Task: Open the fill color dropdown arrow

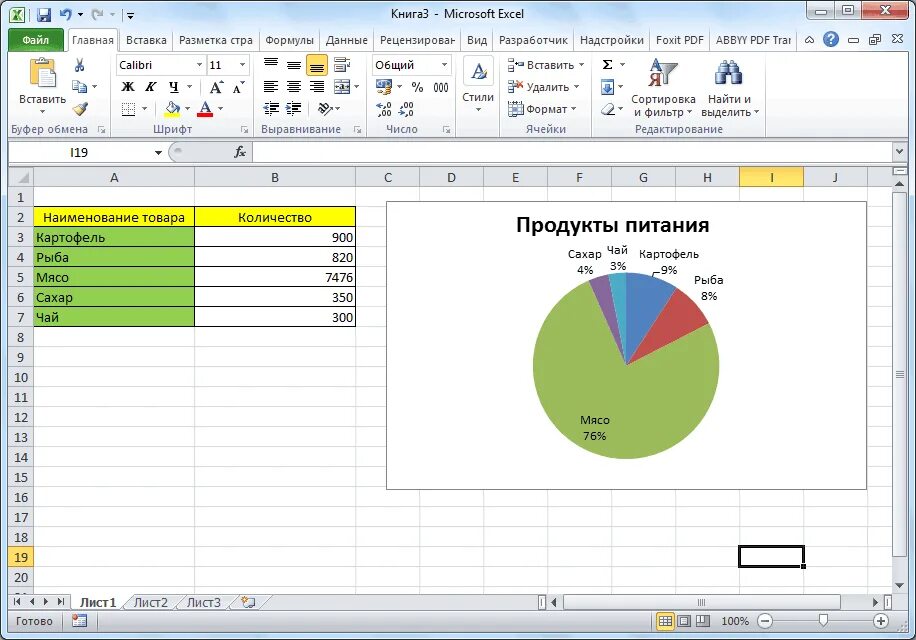Action: tap(188, 109)
